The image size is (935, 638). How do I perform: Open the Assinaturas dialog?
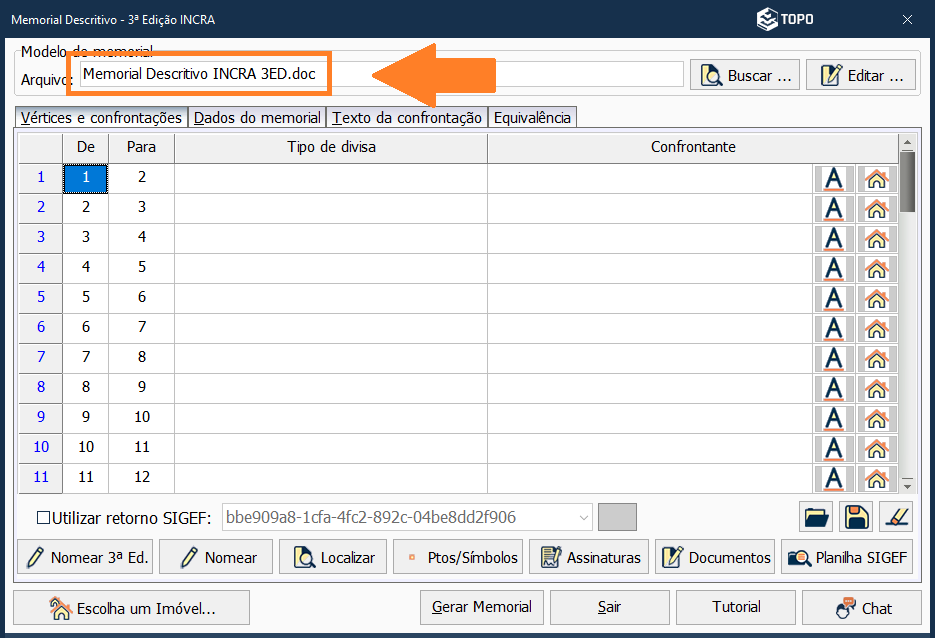click(x=589, y=557)
